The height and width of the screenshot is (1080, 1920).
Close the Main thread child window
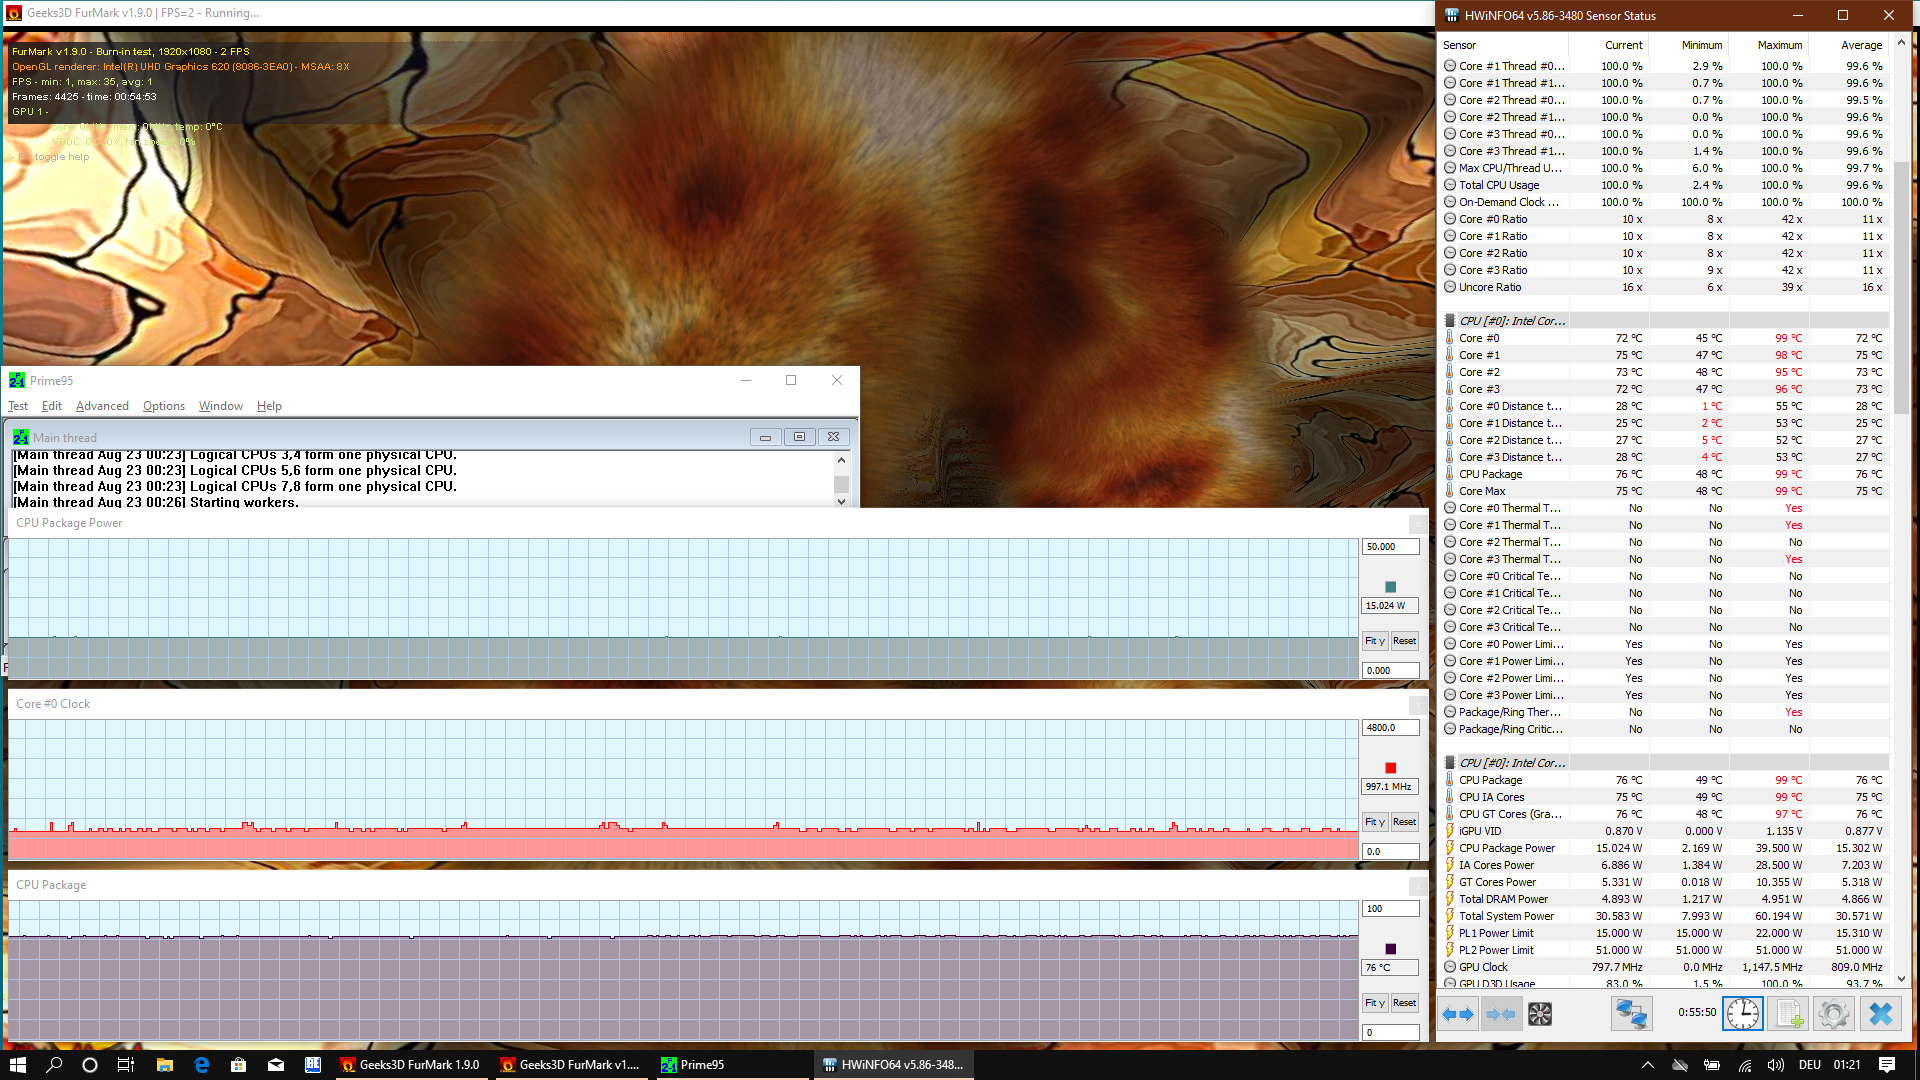click(x=833, y=437)
